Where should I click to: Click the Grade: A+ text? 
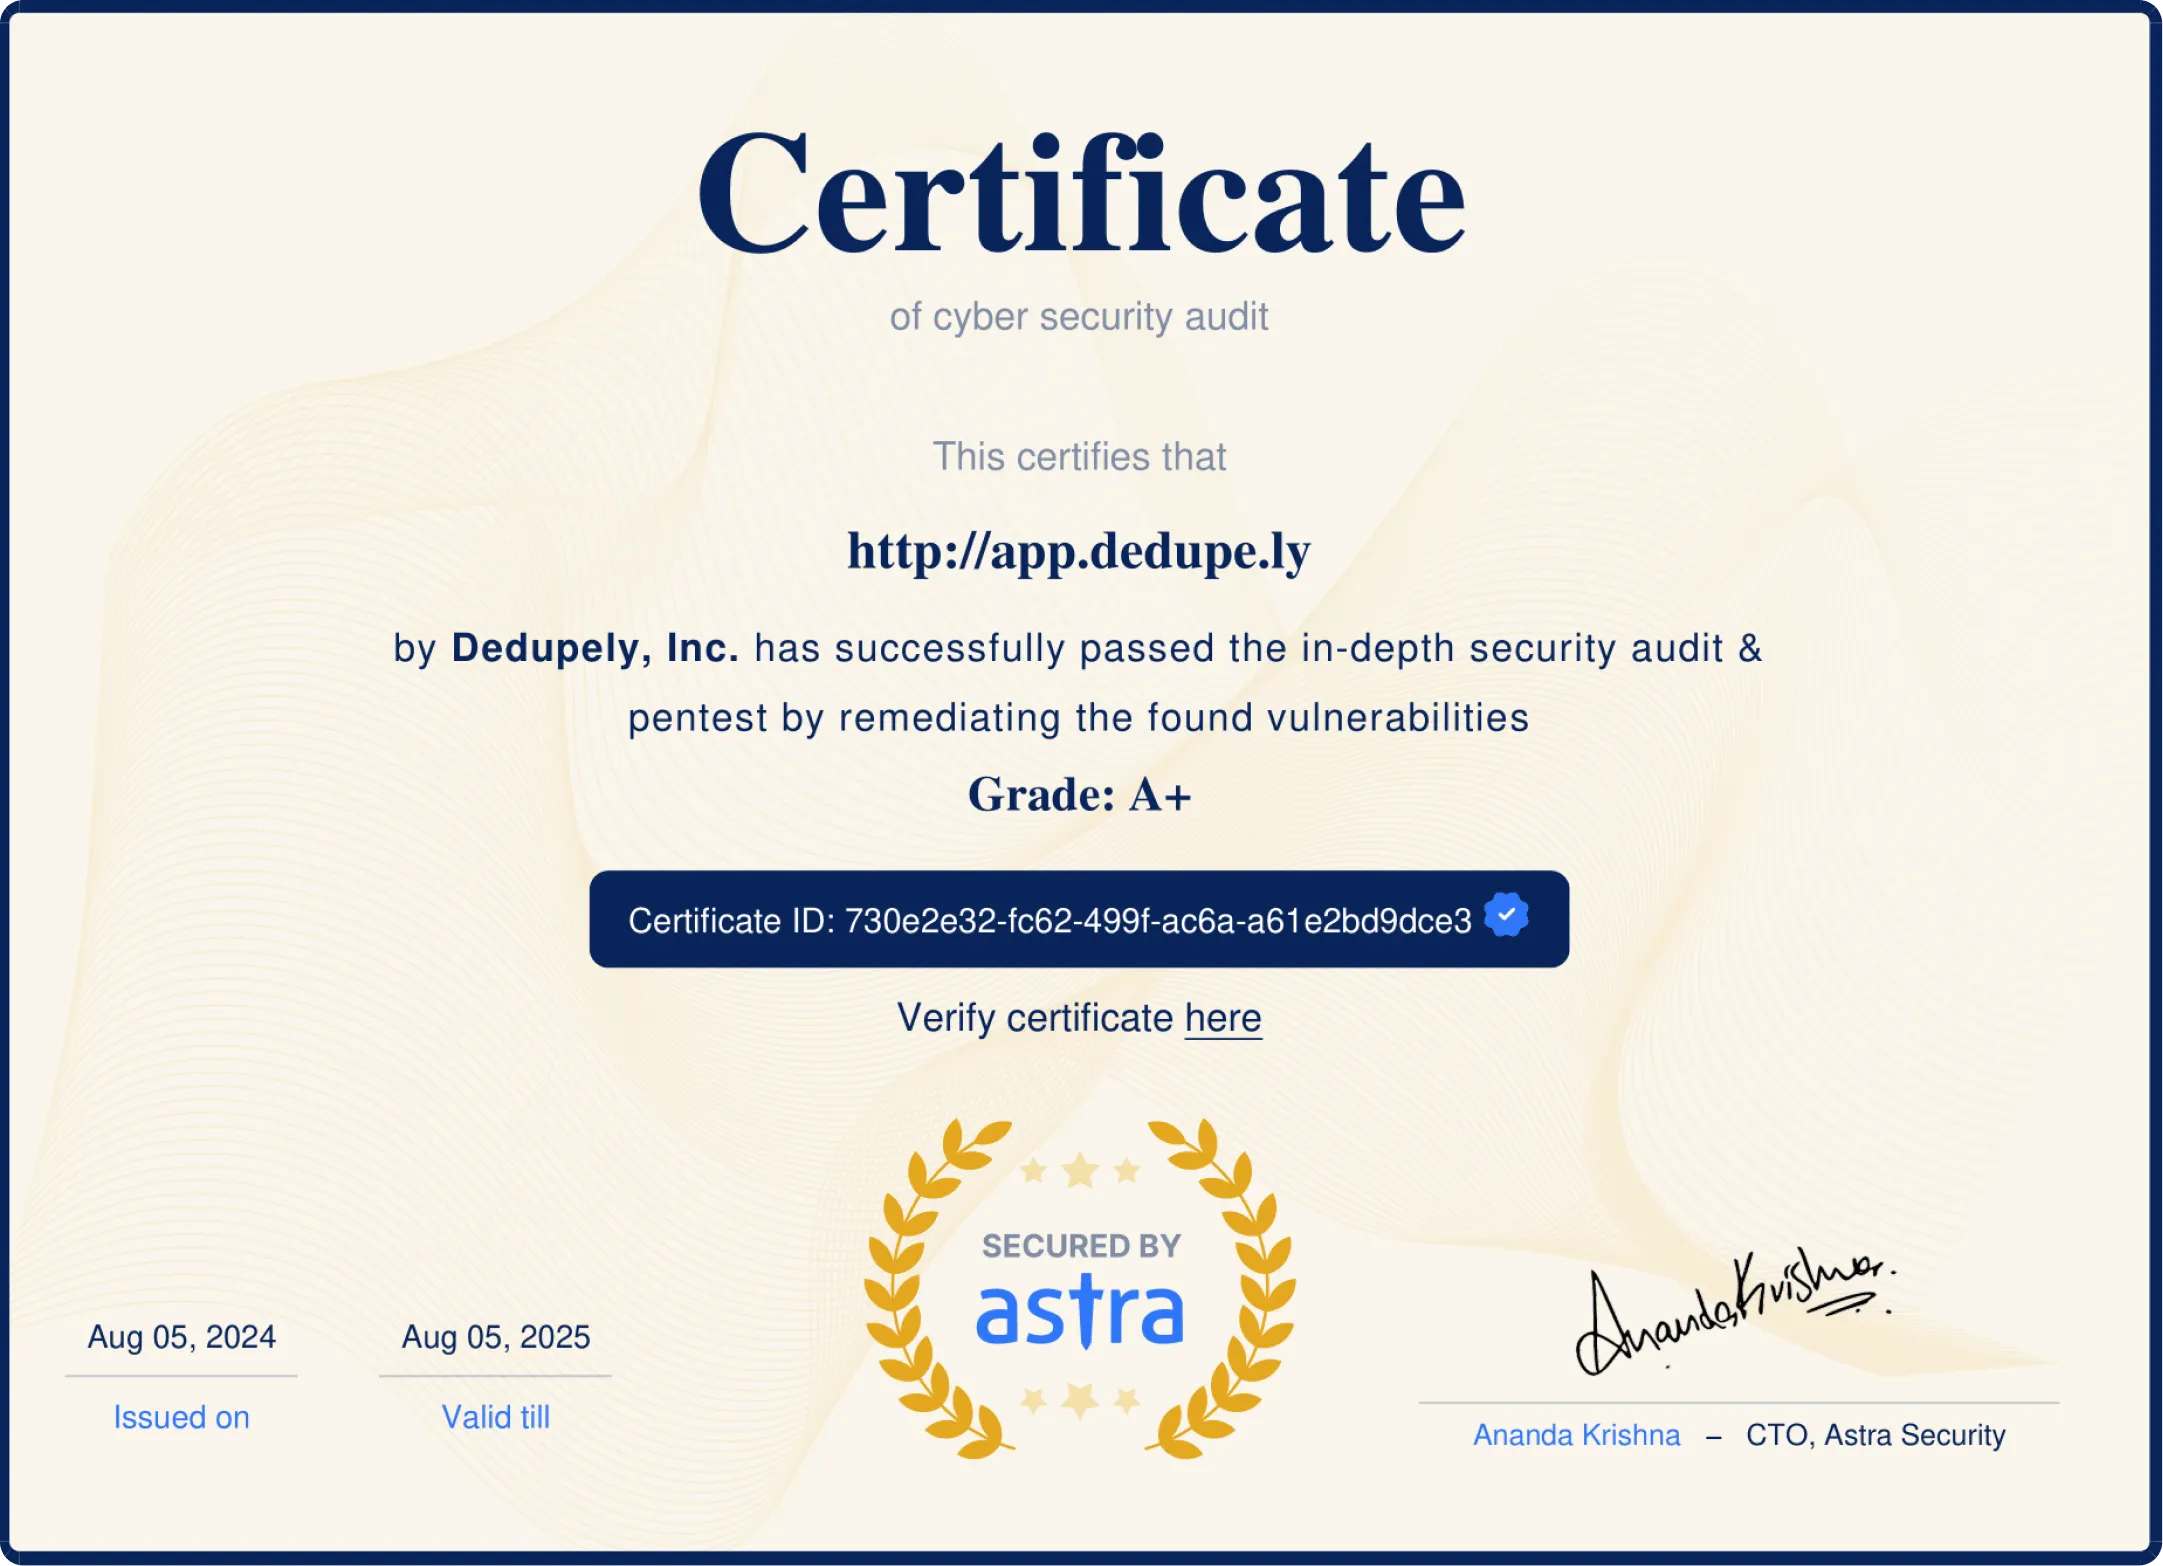1078,796
